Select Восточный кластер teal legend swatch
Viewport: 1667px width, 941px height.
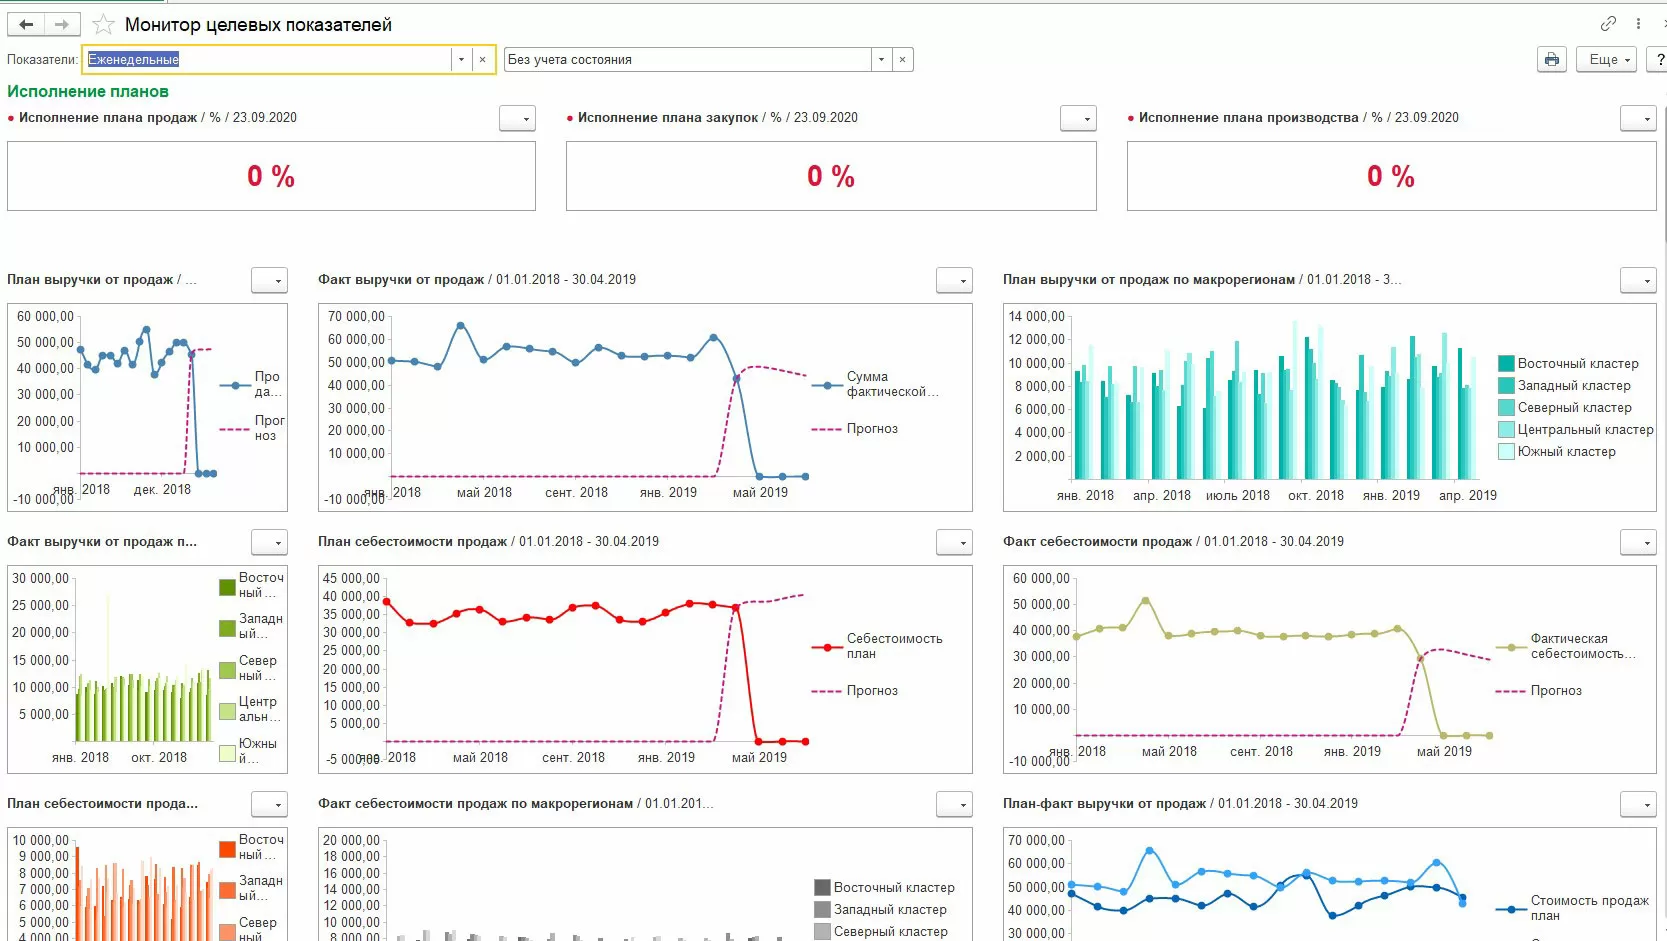coord(1506,363)
